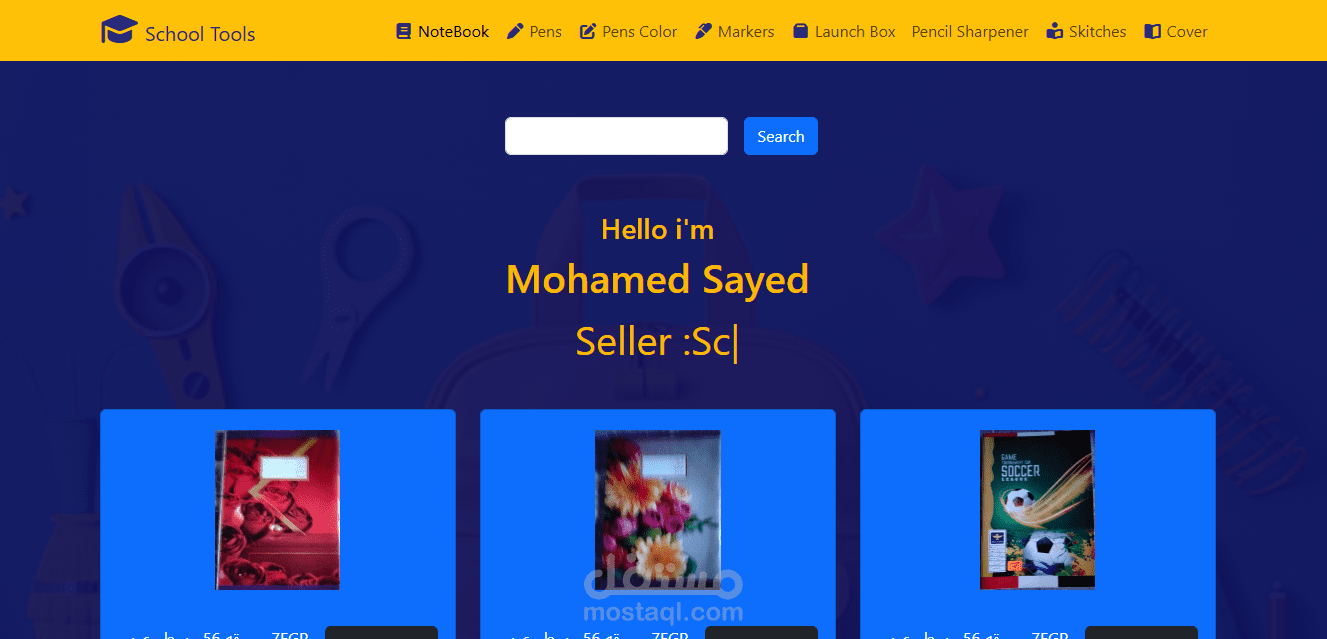Click the marker icon beside Markers
This screenshot has width=1327, height=639.
pos(704,31)
